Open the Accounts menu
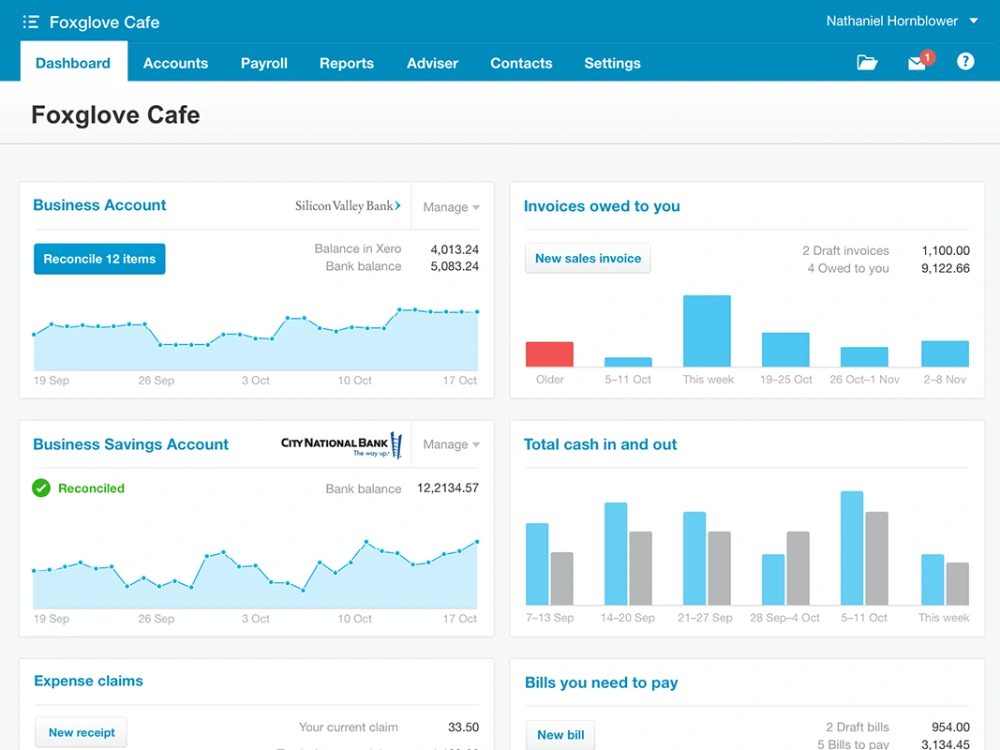 pos(175,63)
